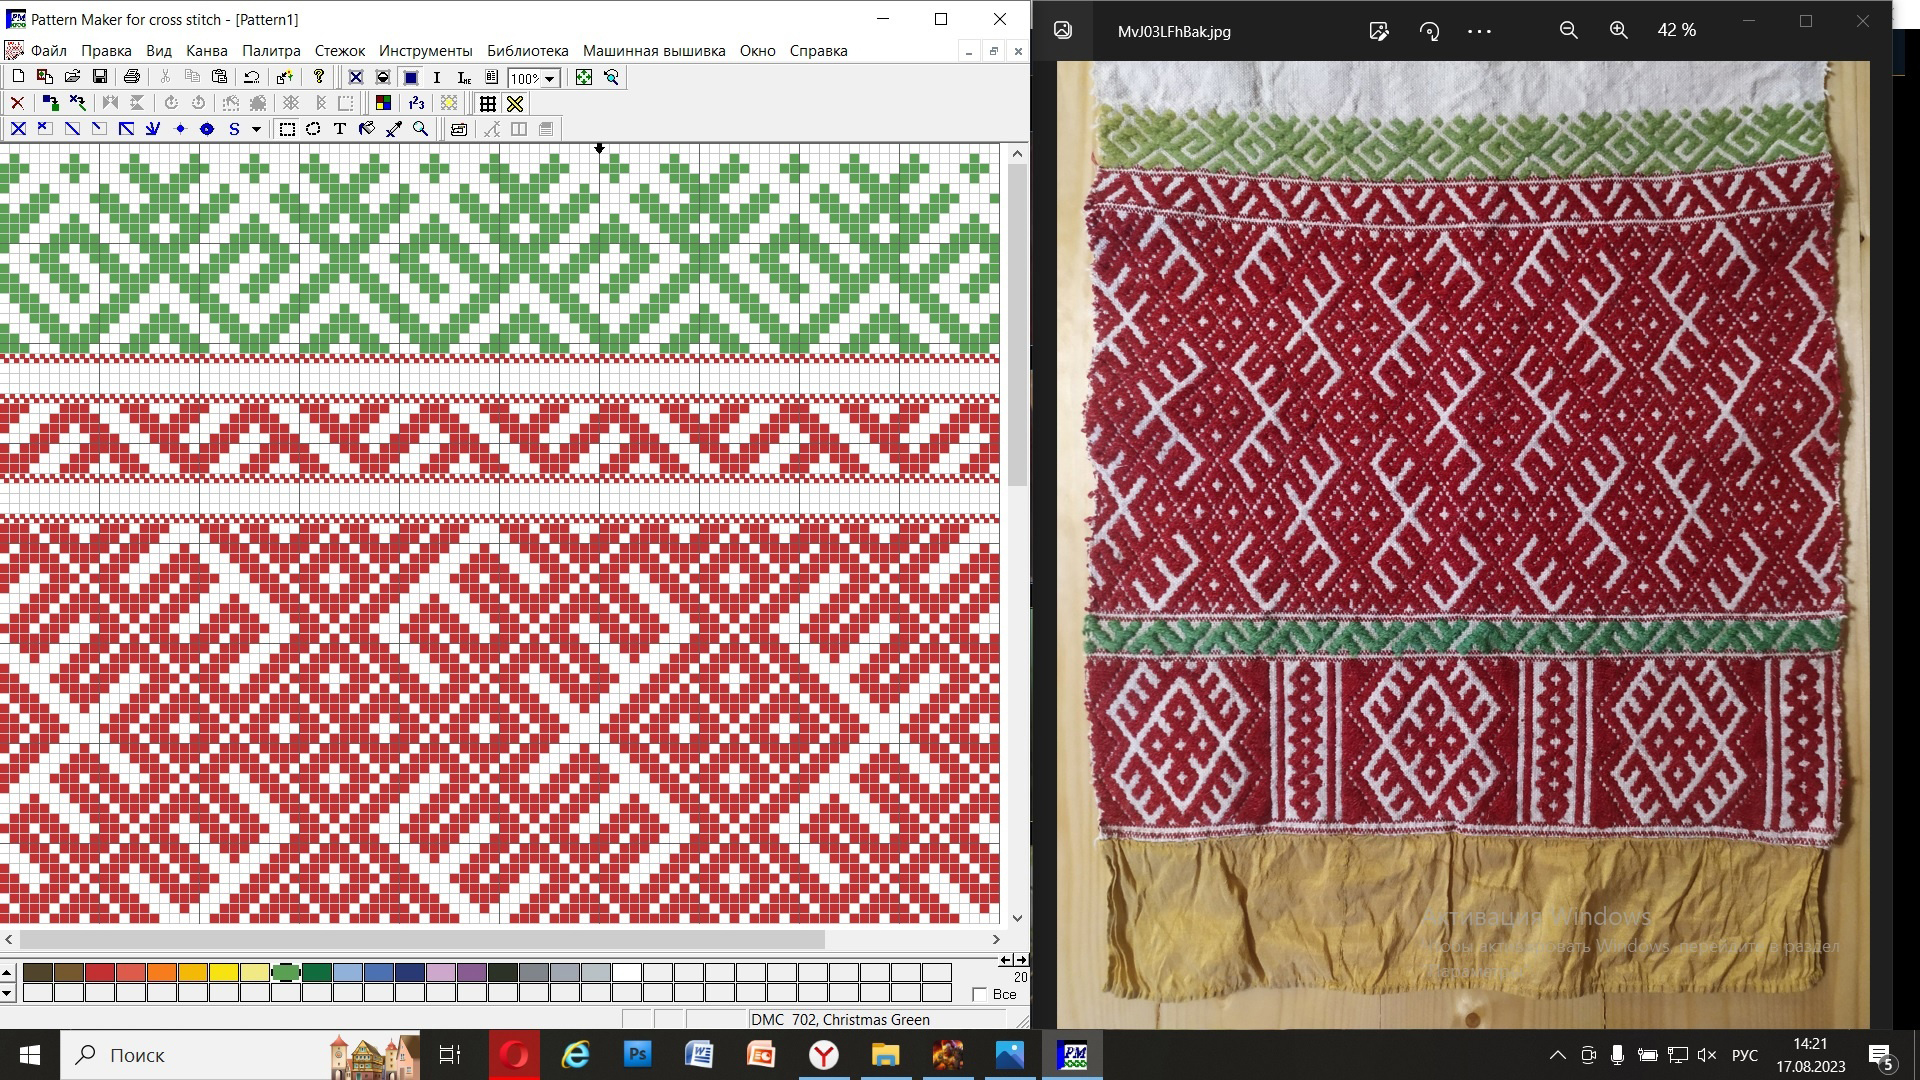Create a new pattern with New icon
1920x1080 pixels.
pos(18,77)
